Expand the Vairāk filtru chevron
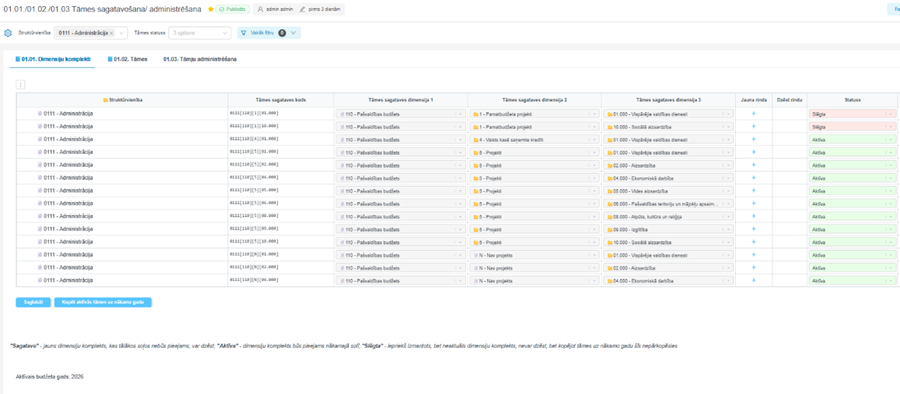The image size is (900, 394). tap(294, 33)
